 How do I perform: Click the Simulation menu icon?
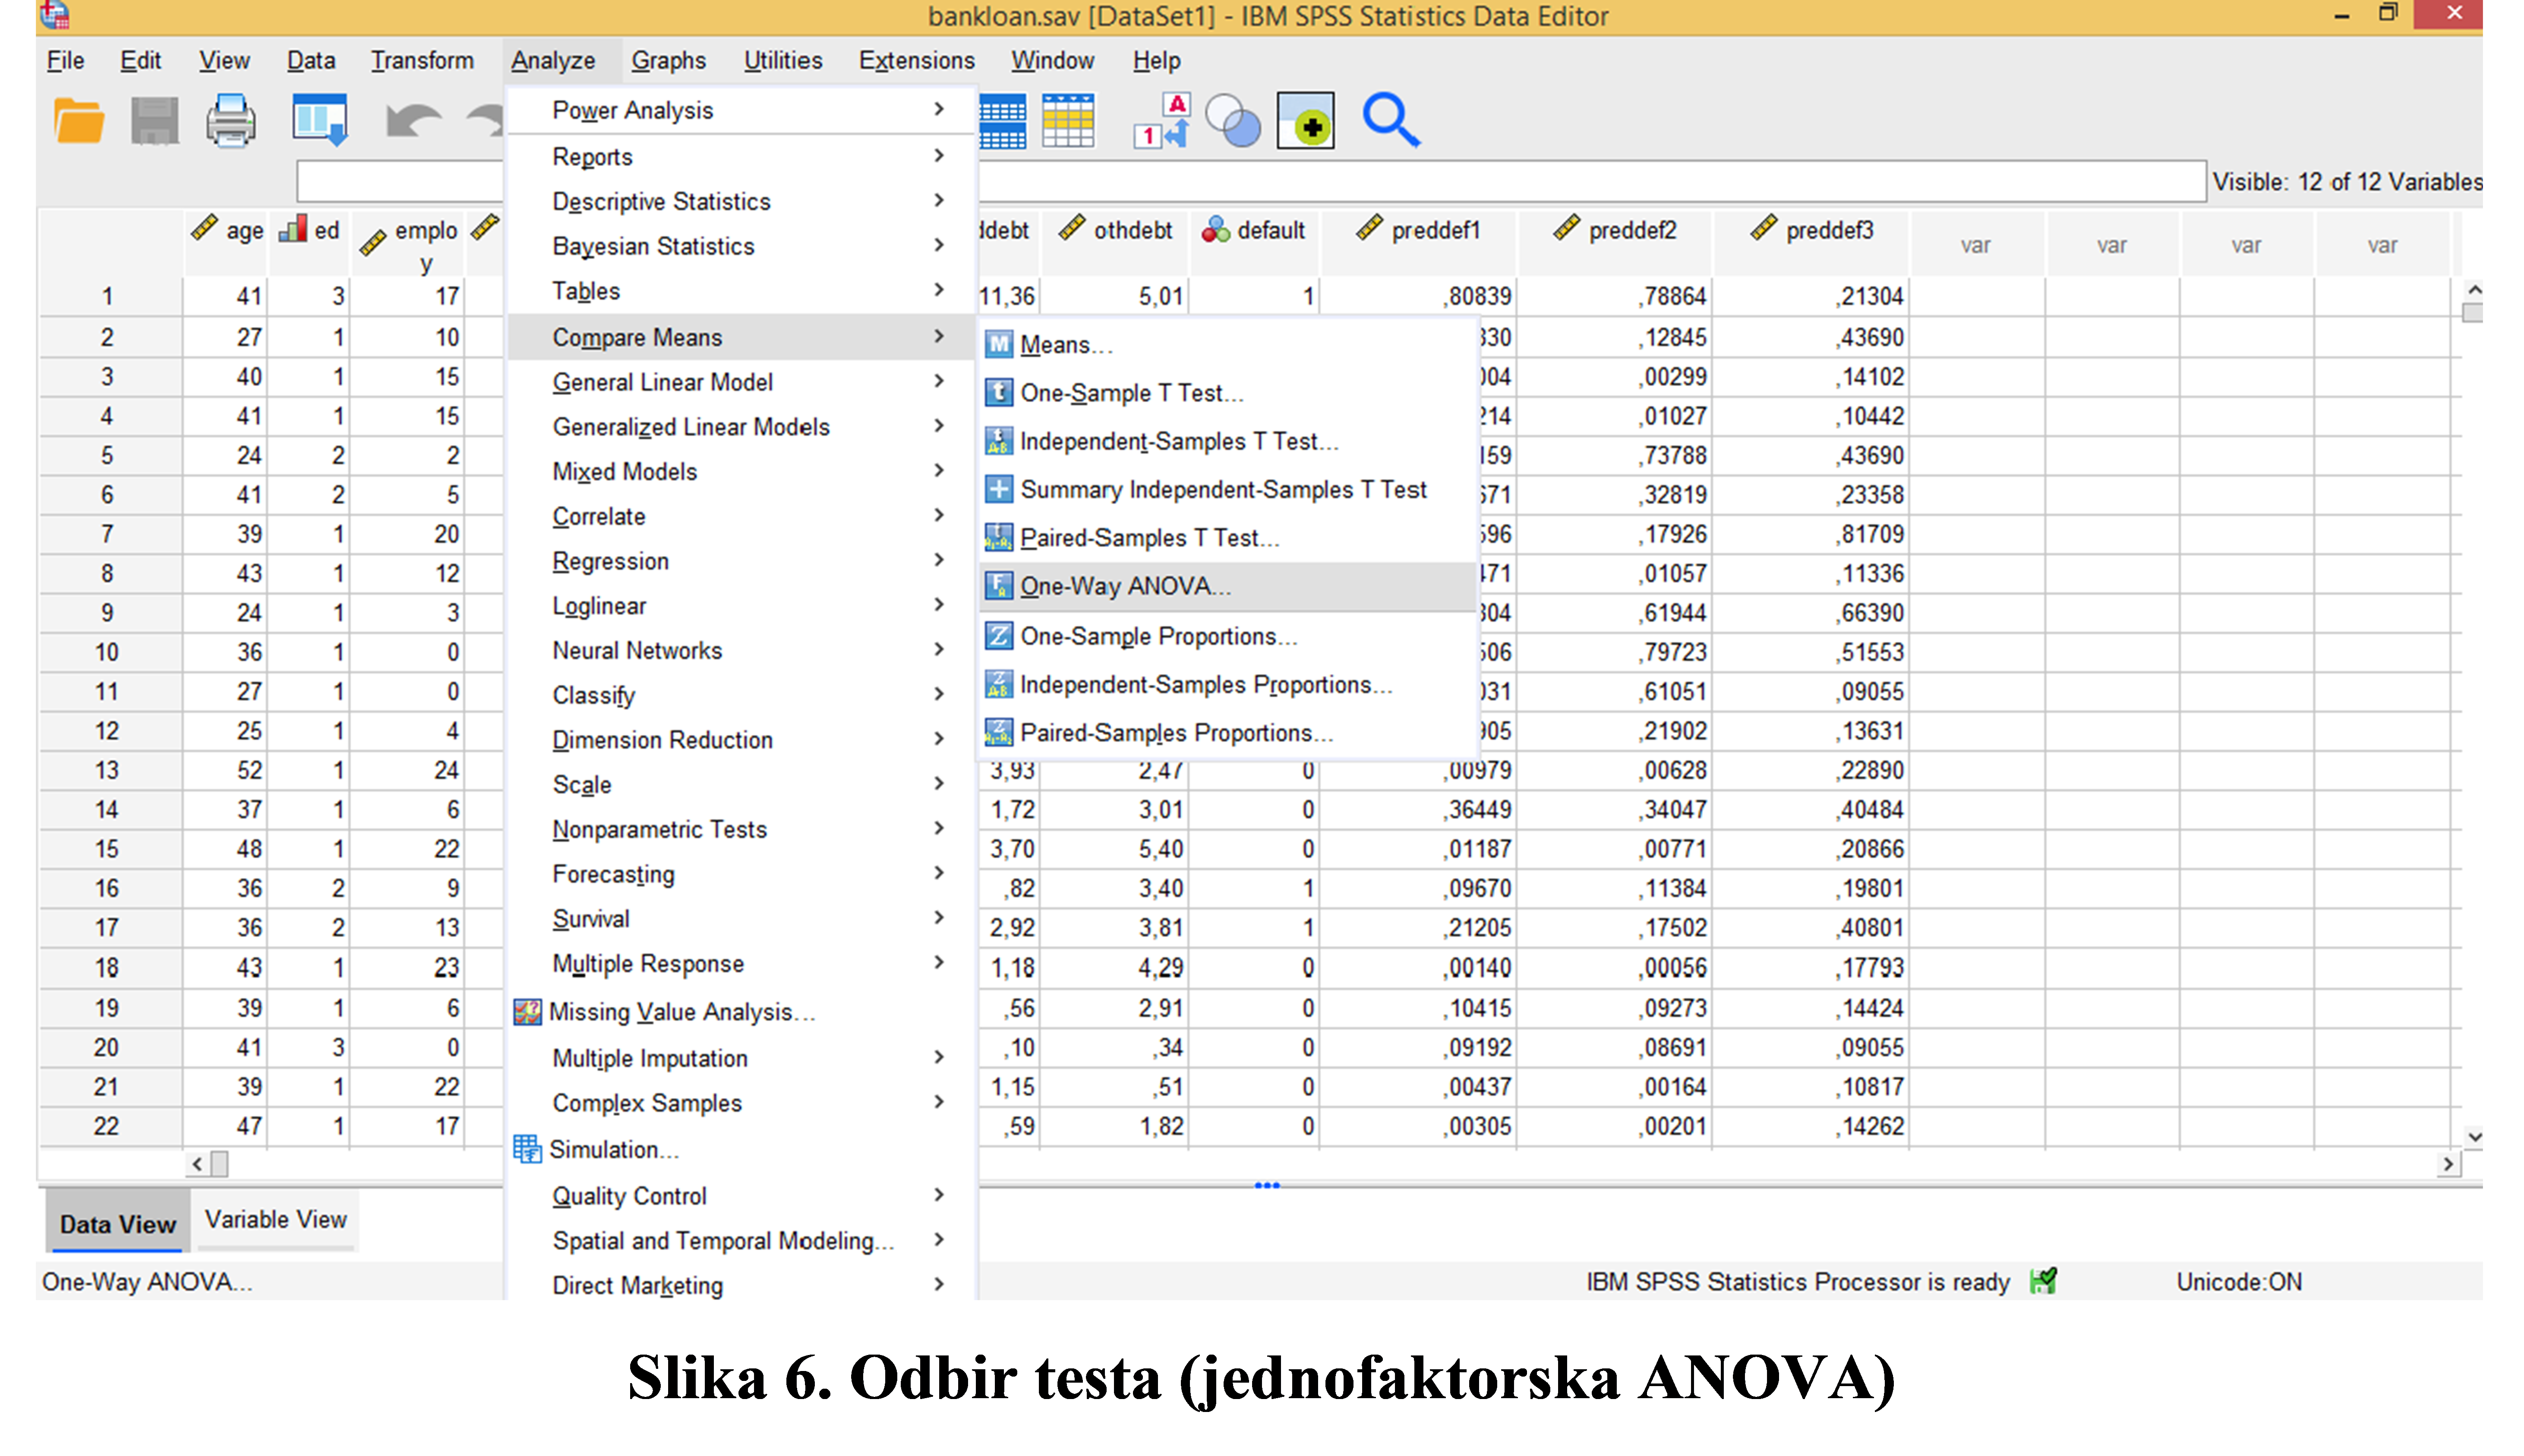pyautogui.click(x=527, y=1149)
